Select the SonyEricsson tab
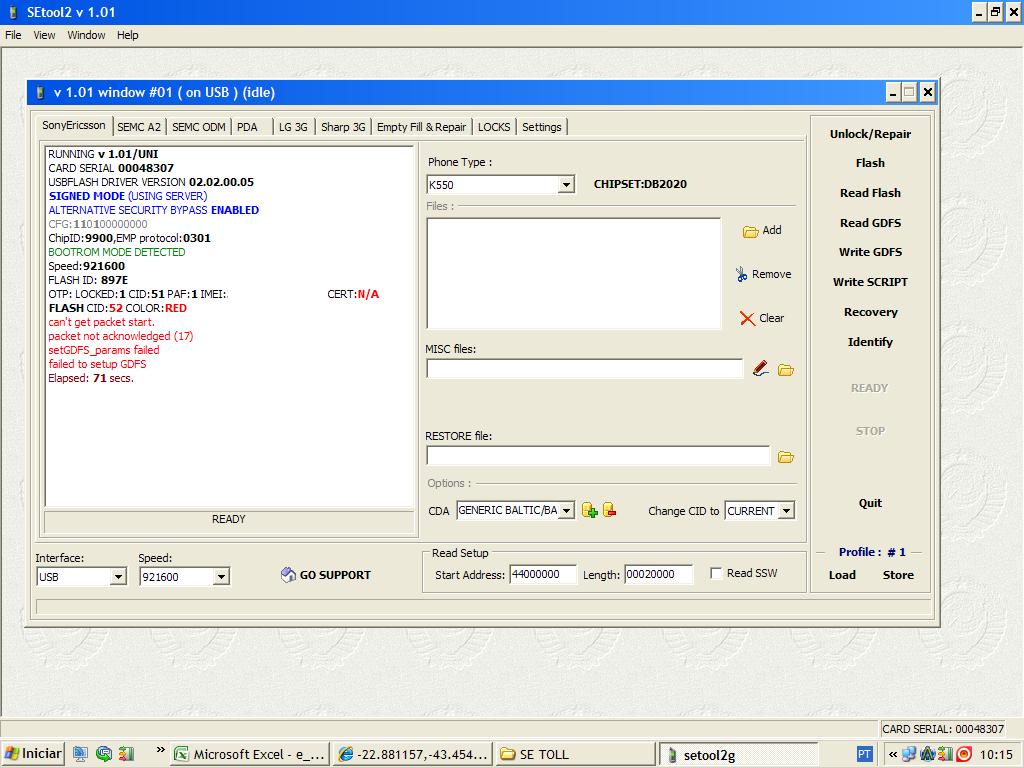This screenshot has width=1024, height=768. click(x=74, y=125)
